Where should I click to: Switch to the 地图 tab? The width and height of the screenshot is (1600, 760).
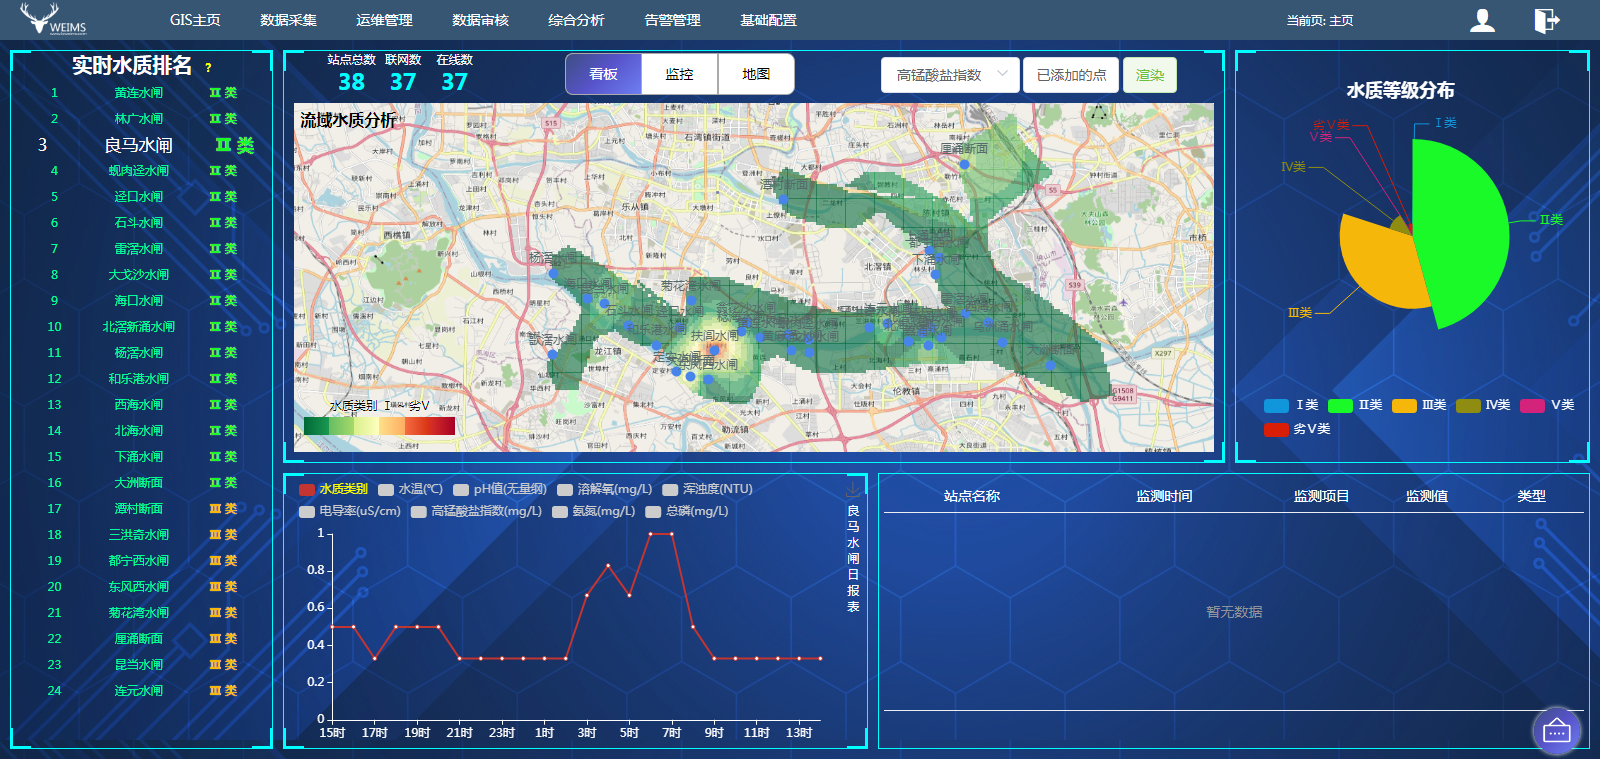pyautogui.click(x=756, y=74)
